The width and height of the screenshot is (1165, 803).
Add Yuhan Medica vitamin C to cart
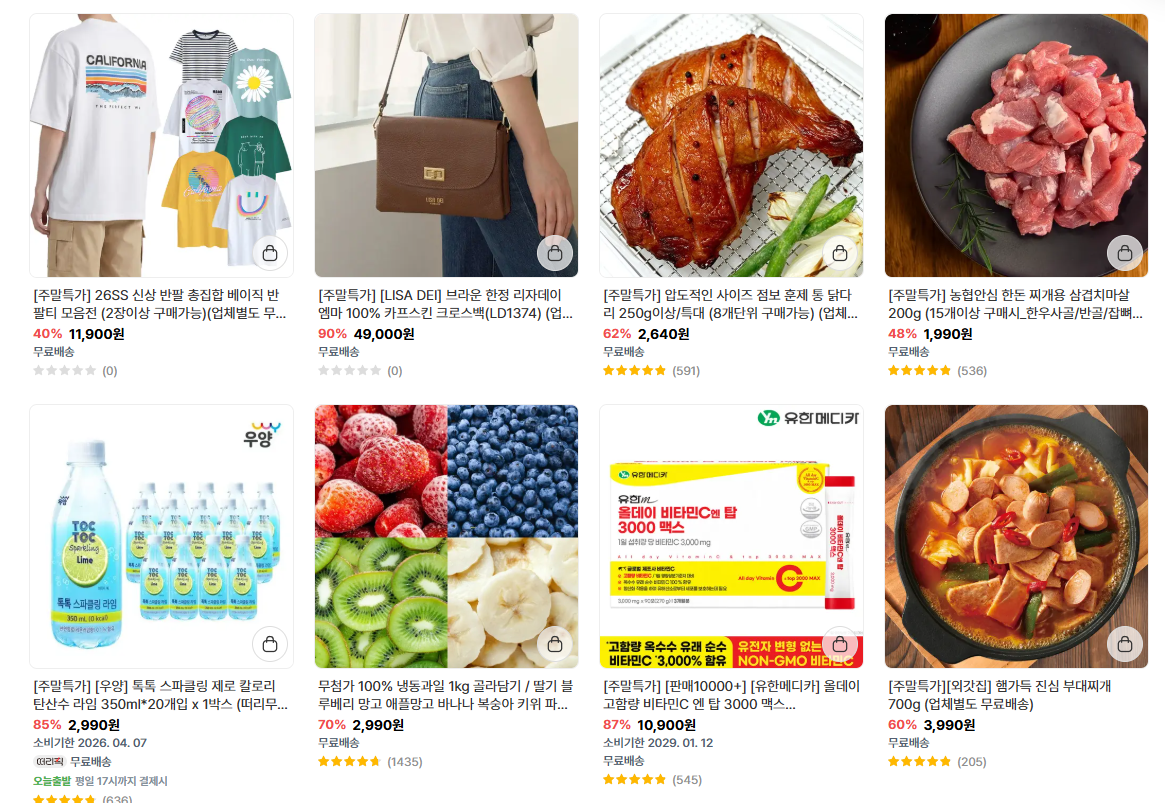(x=840, y=644)
